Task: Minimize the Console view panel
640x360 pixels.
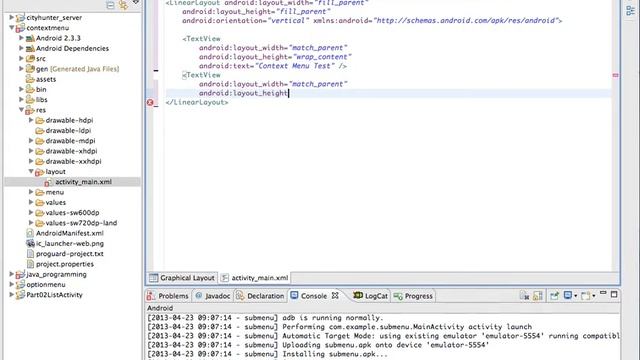Action: [603, 293]
